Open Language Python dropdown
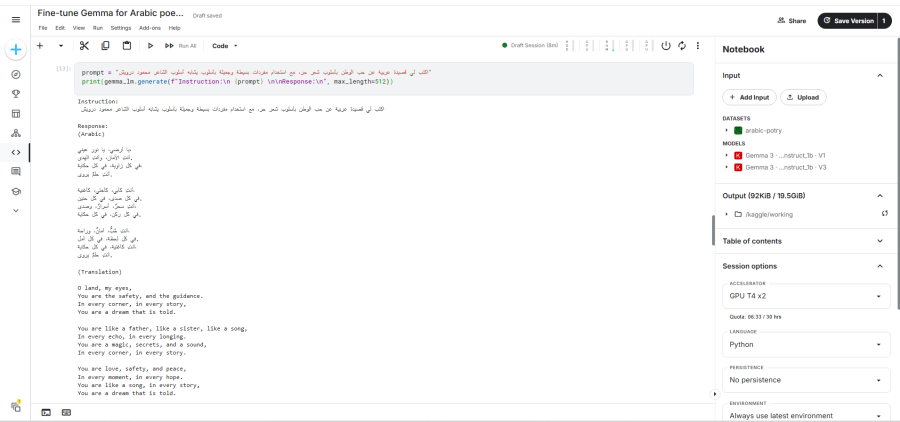Screen dimensions: 900x422 pos(806,344)
